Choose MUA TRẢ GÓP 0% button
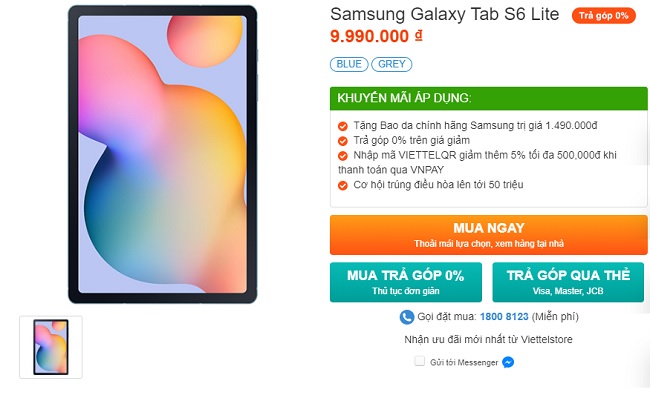 [406, 282]
